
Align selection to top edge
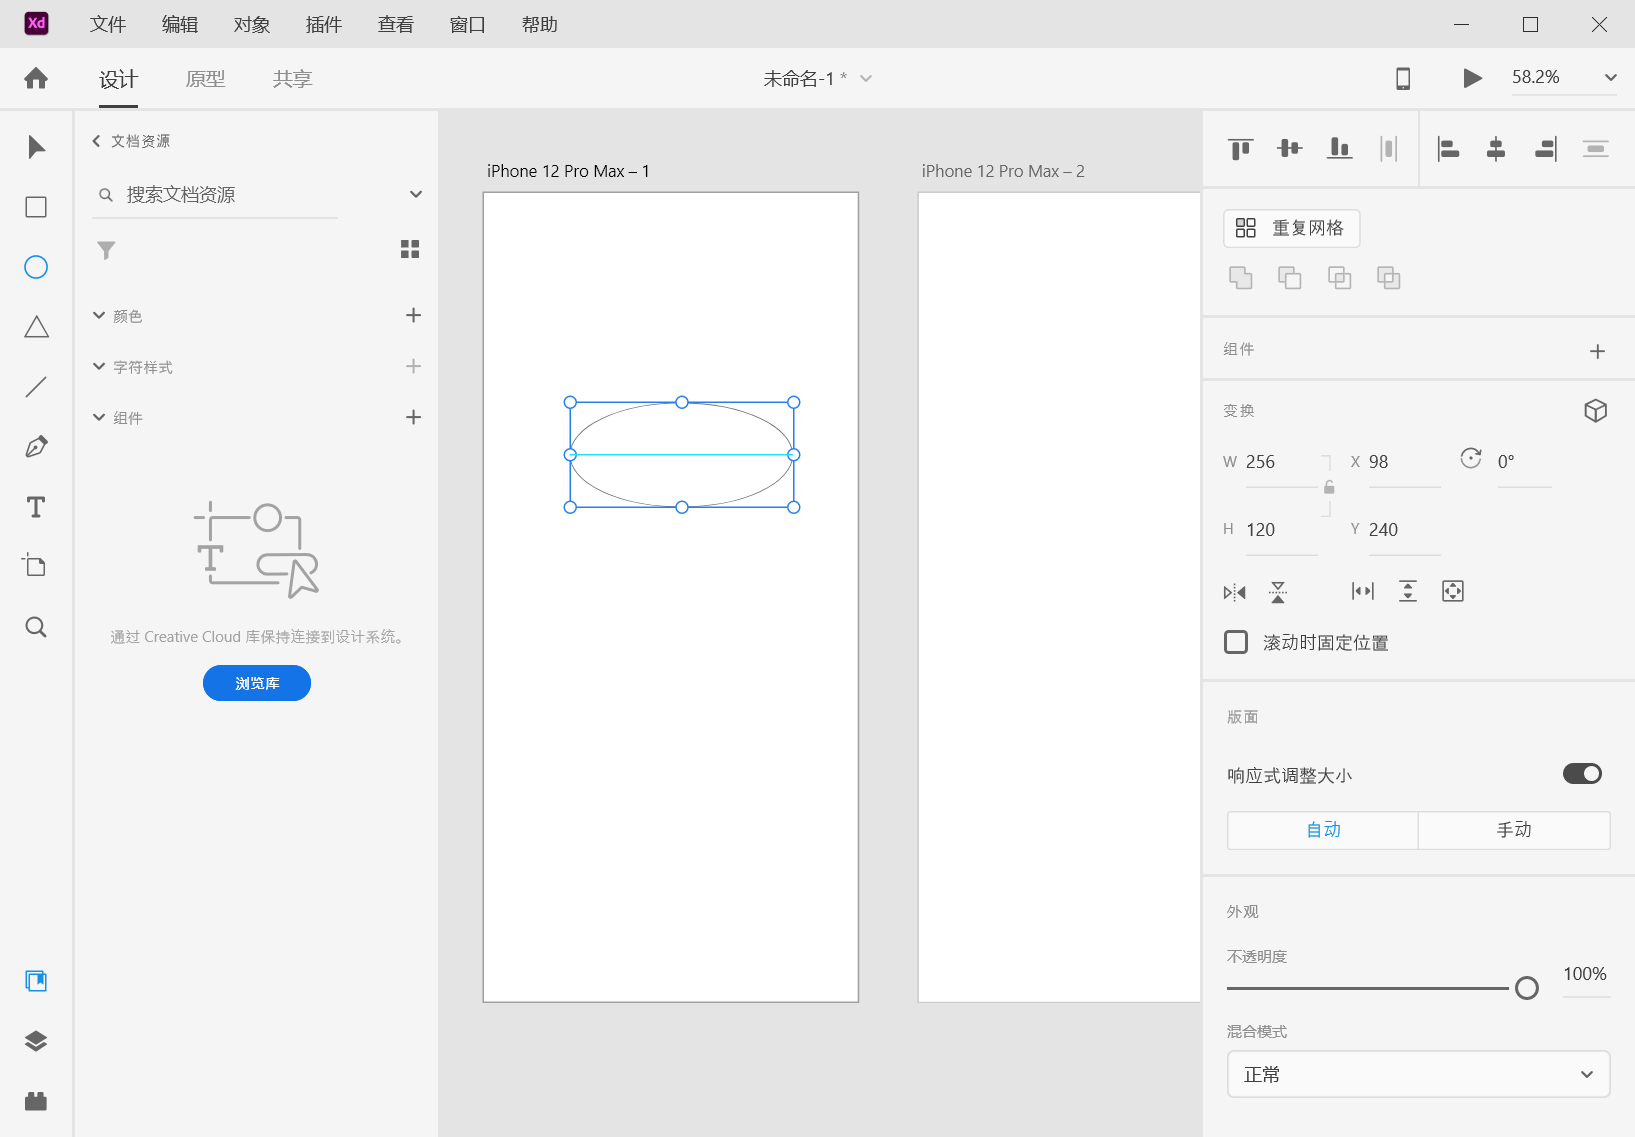1240,148
